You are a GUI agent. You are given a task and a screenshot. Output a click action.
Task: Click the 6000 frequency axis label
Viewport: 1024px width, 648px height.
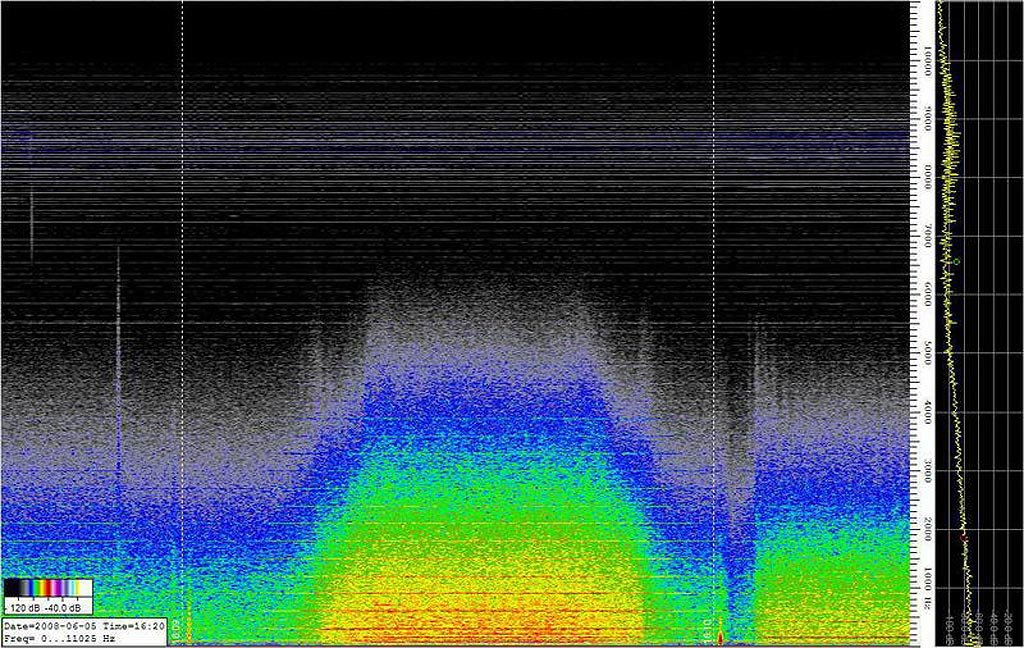click(x=926, y=295)
